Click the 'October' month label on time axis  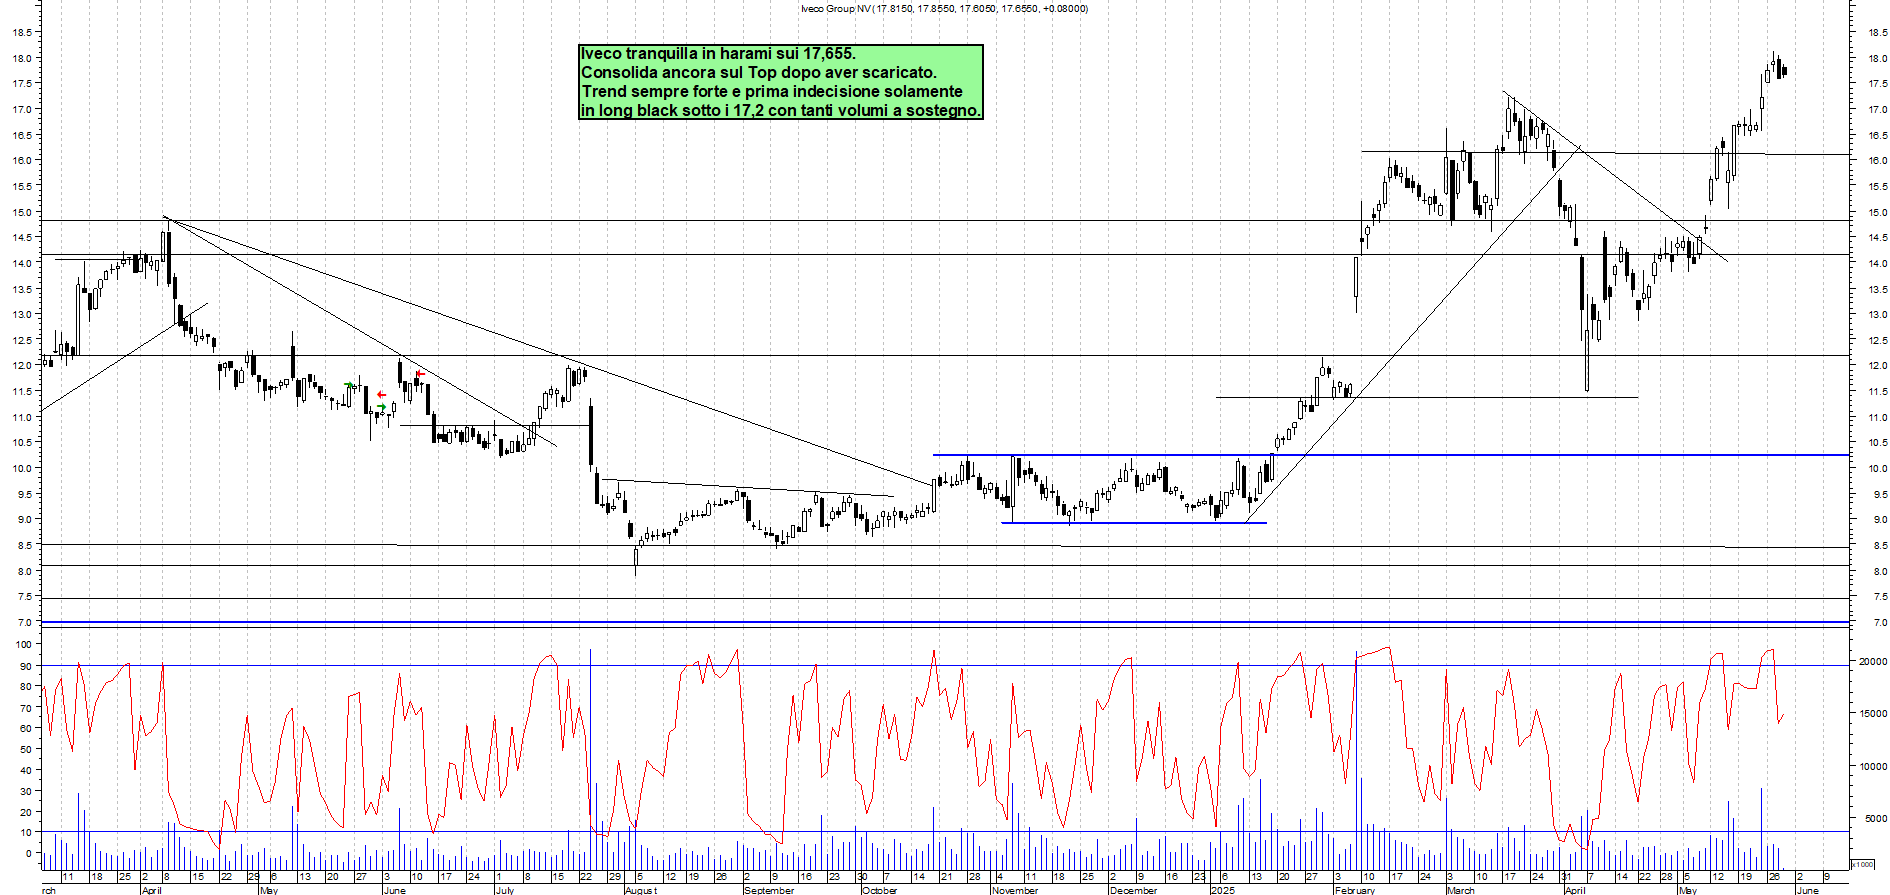coord(880,890)
